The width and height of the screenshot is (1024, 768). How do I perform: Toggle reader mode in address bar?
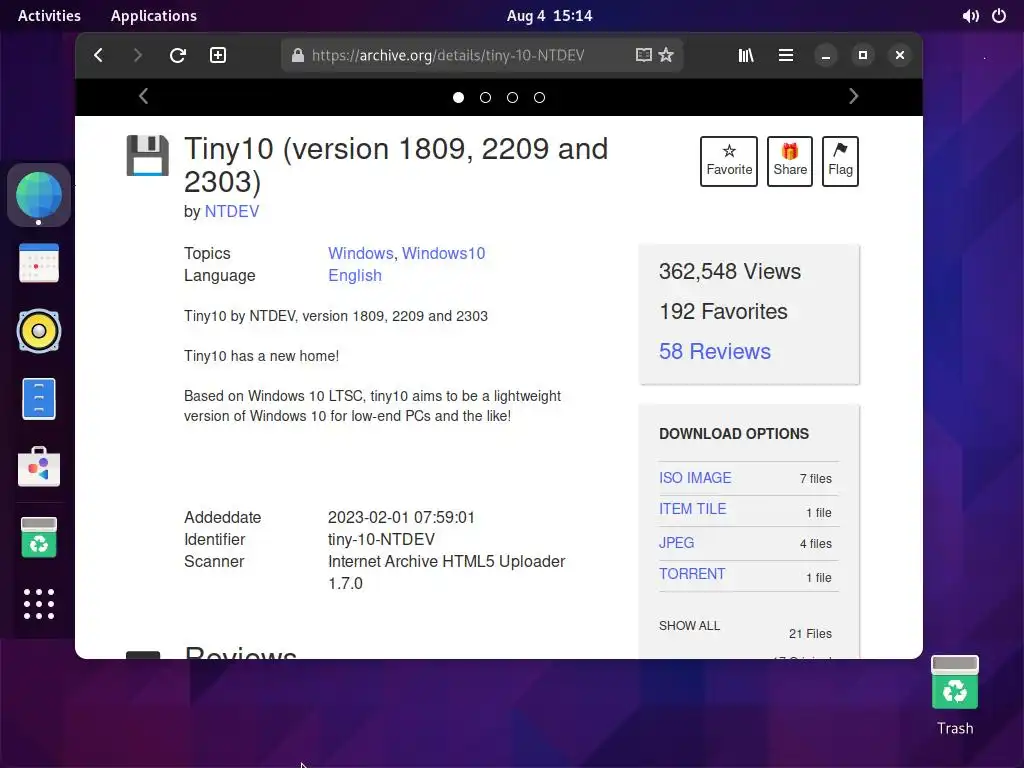click(644, 56)
